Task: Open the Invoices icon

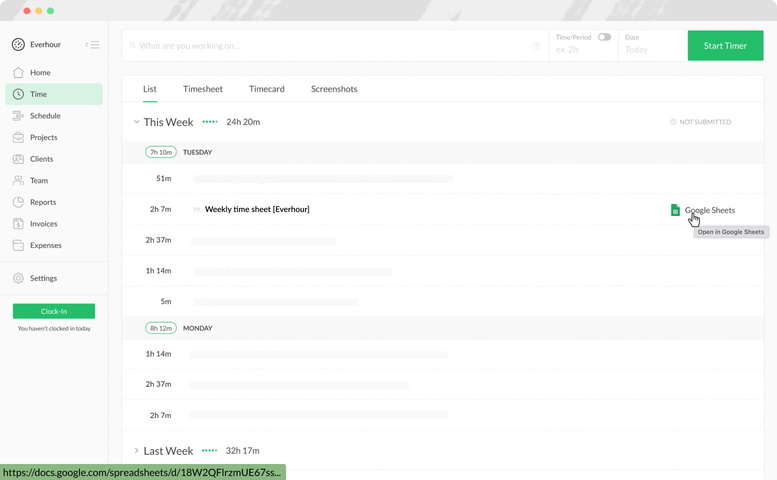Action: 18,223
